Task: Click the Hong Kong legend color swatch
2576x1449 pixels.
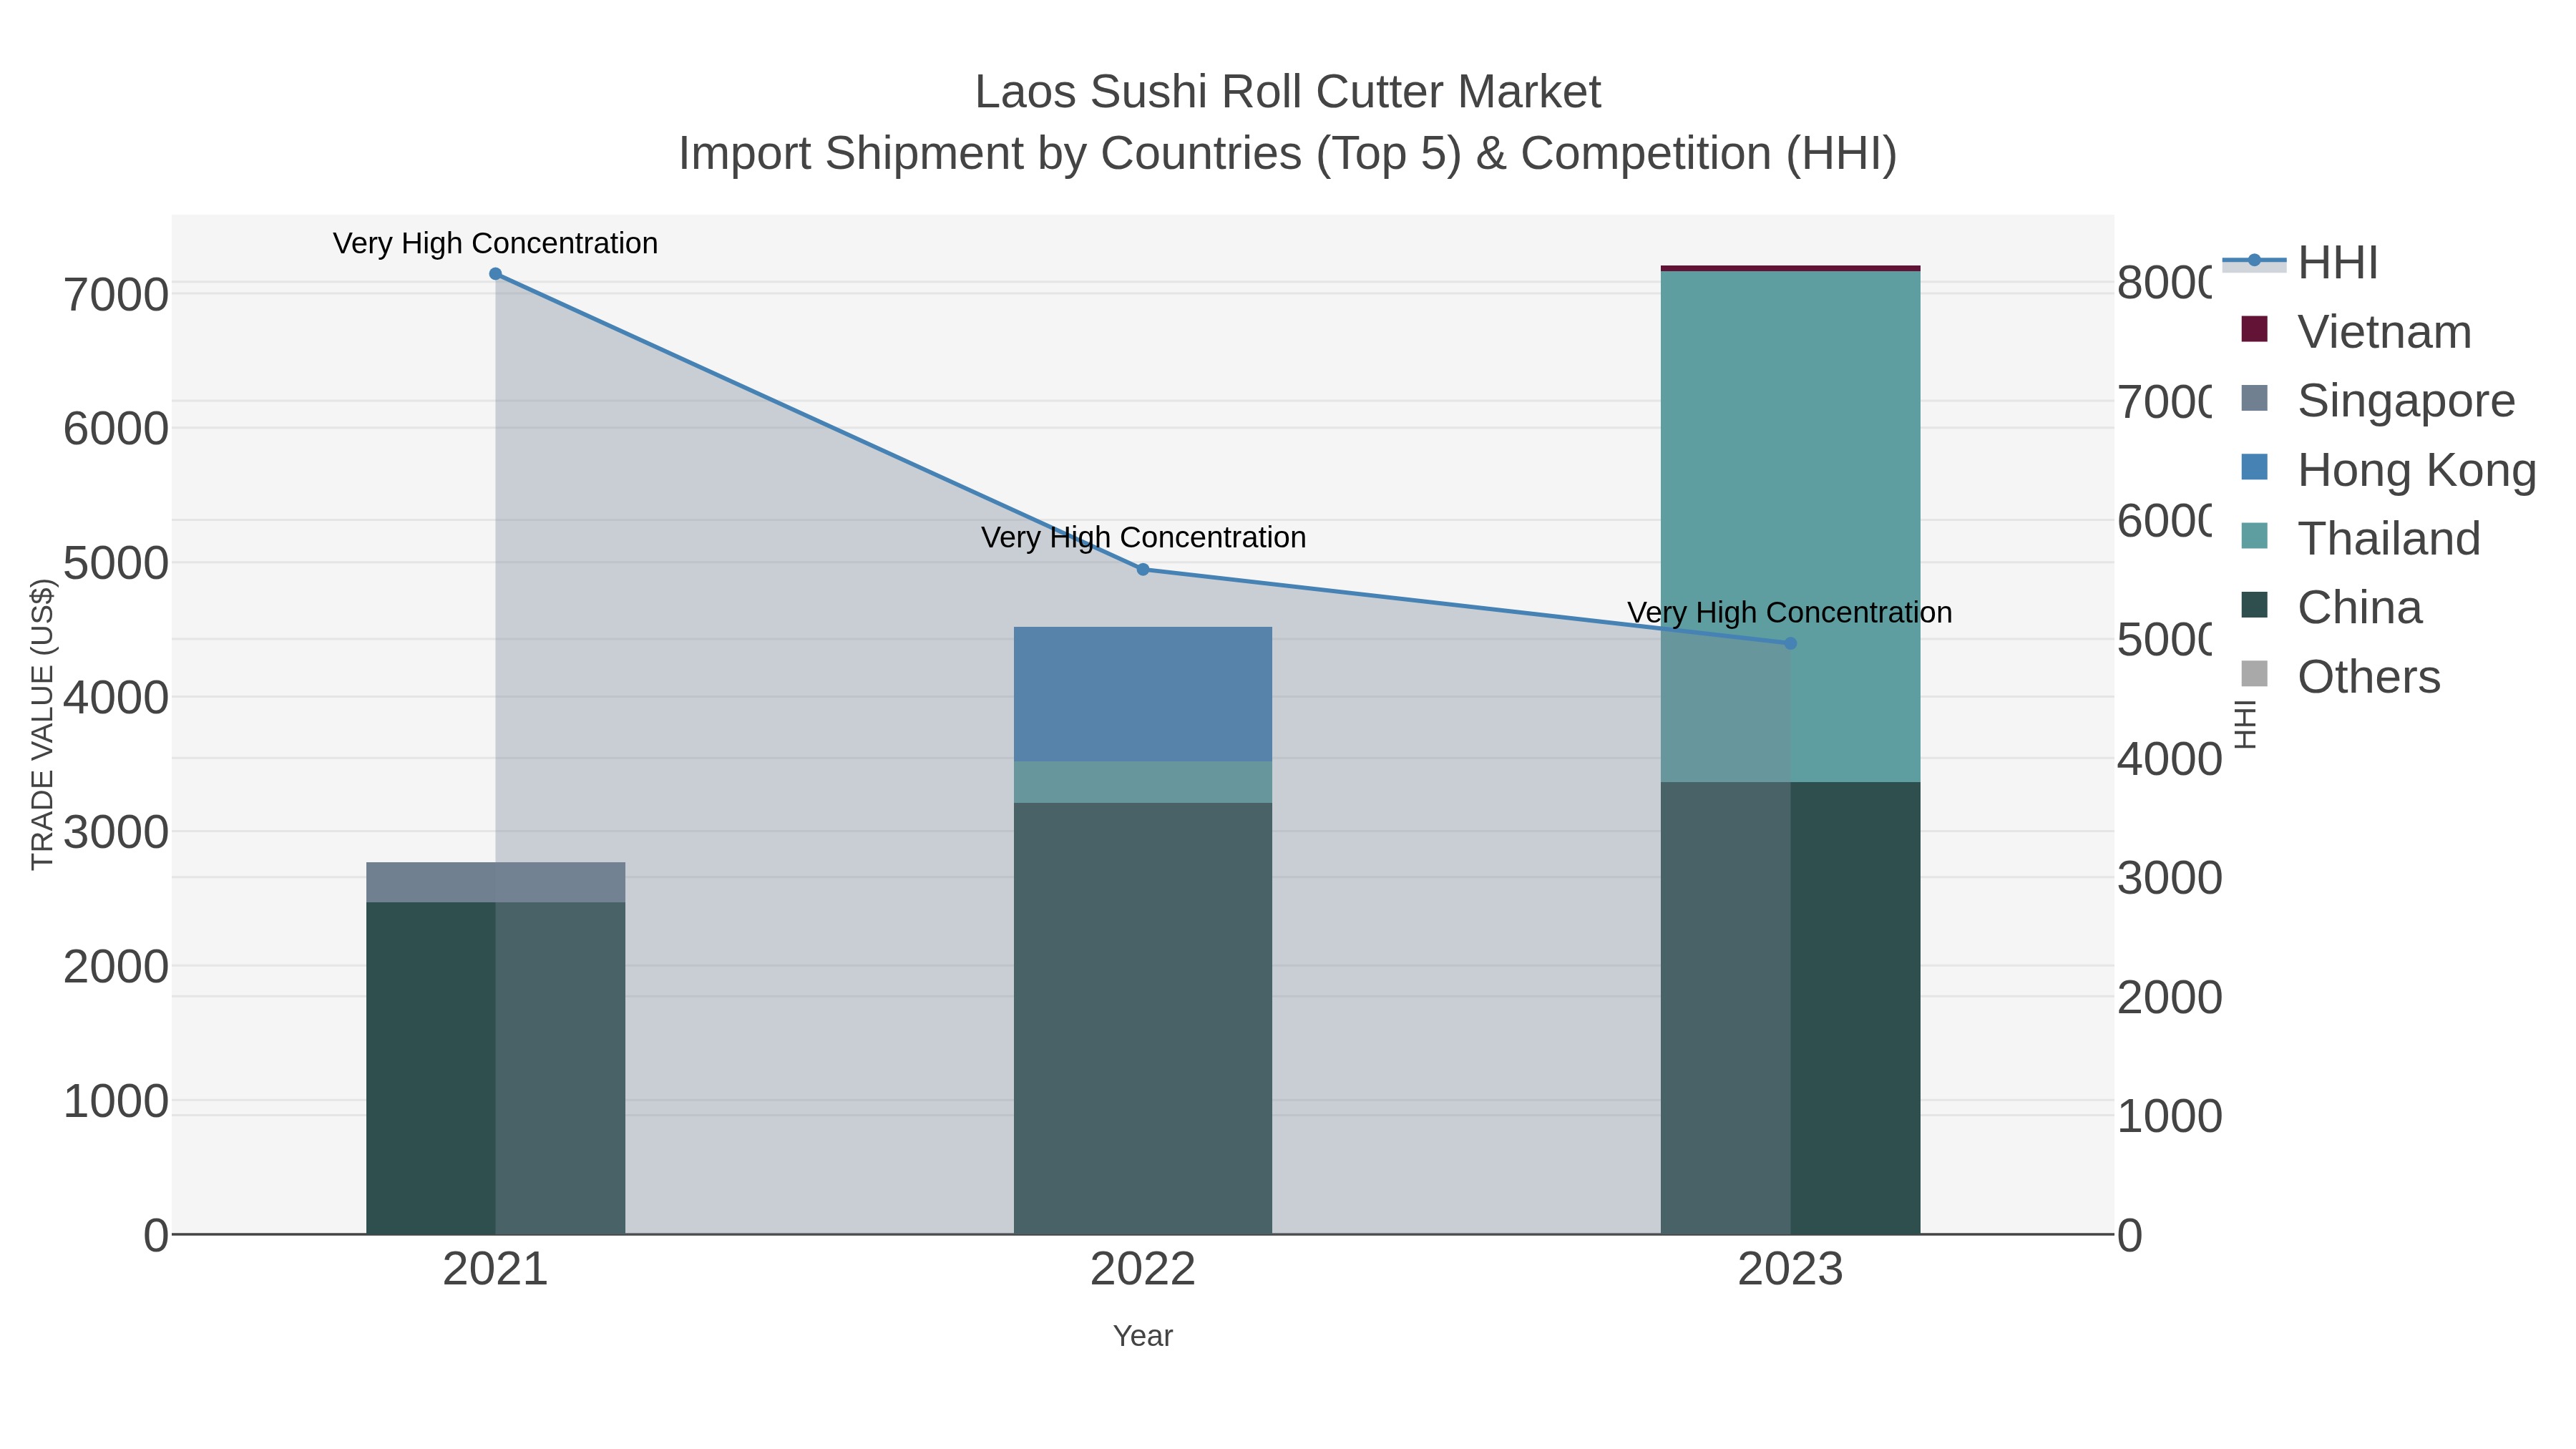Action: (2254, 467)
